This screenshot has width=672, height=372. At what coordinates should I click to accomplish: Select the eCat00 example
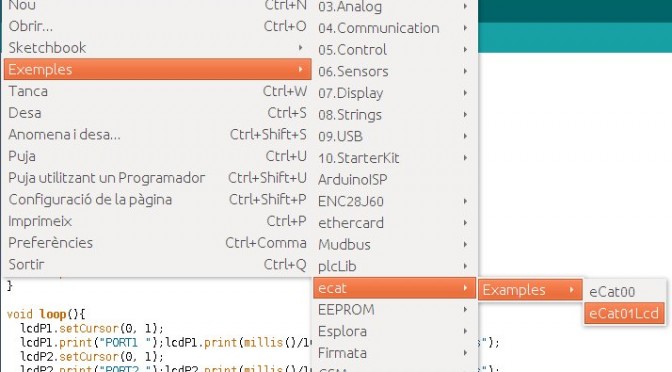click(624, 292)
